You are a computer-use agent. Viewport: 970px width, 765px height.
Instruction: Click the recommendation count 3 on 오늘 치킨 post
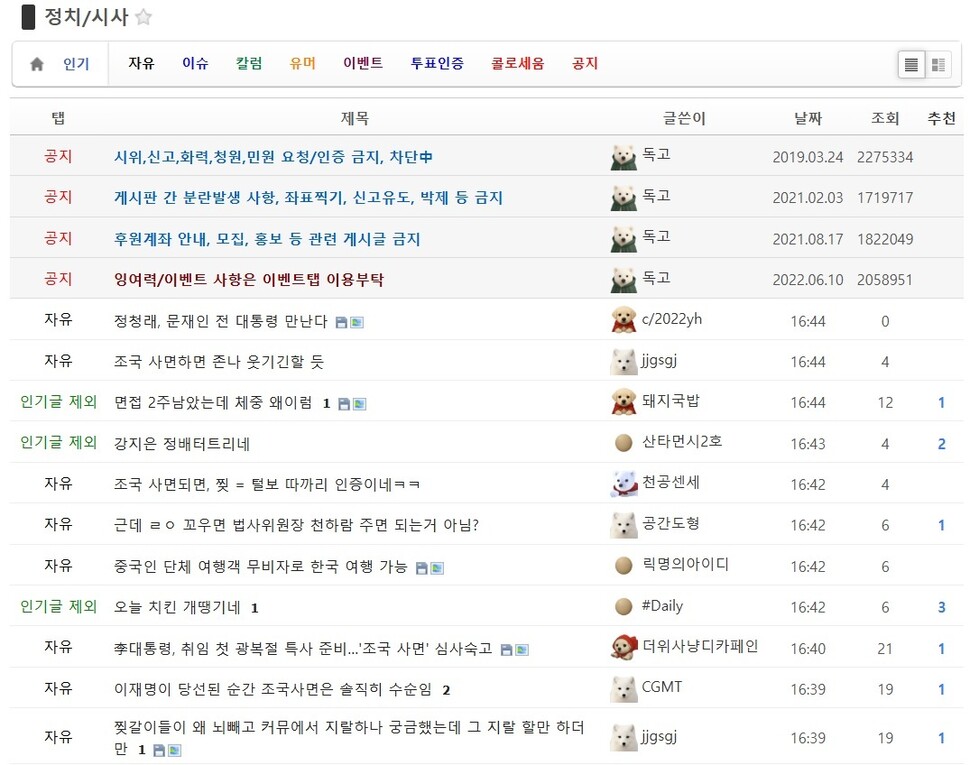click(x=940, y=607)
